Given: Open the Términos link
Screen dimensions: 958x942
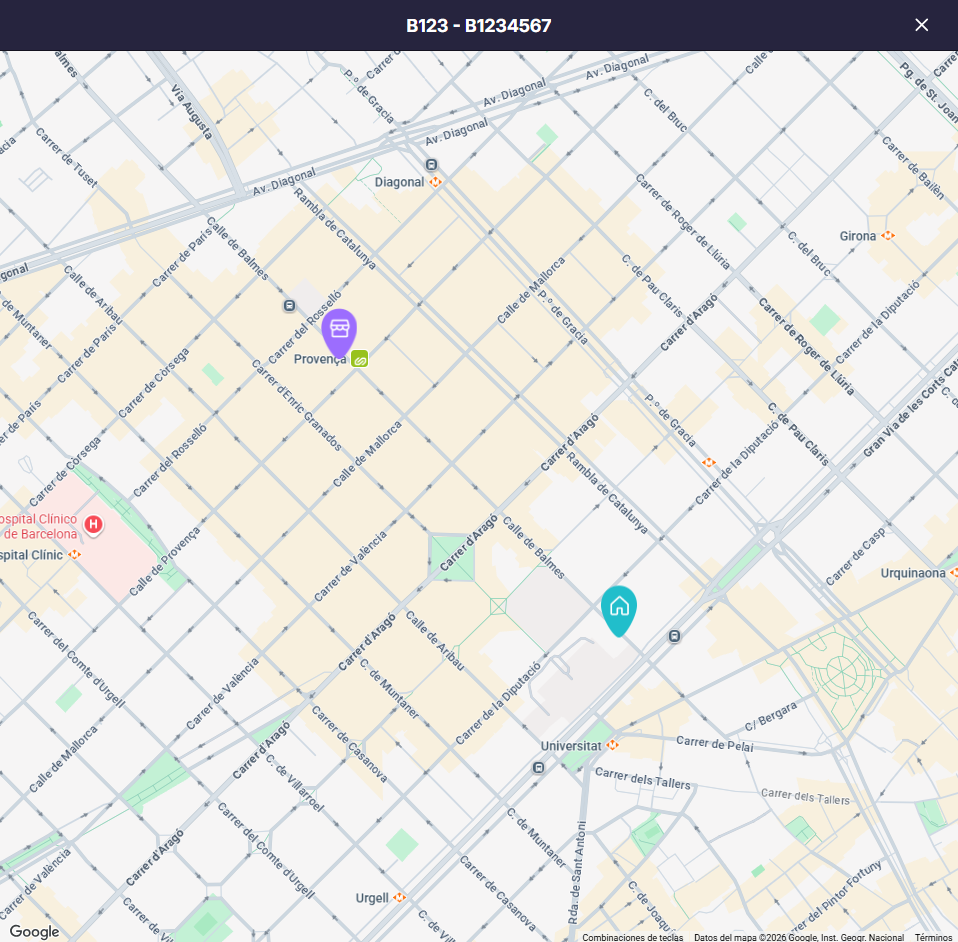Looking at the screenshot, I should click(x=933, y=937).
